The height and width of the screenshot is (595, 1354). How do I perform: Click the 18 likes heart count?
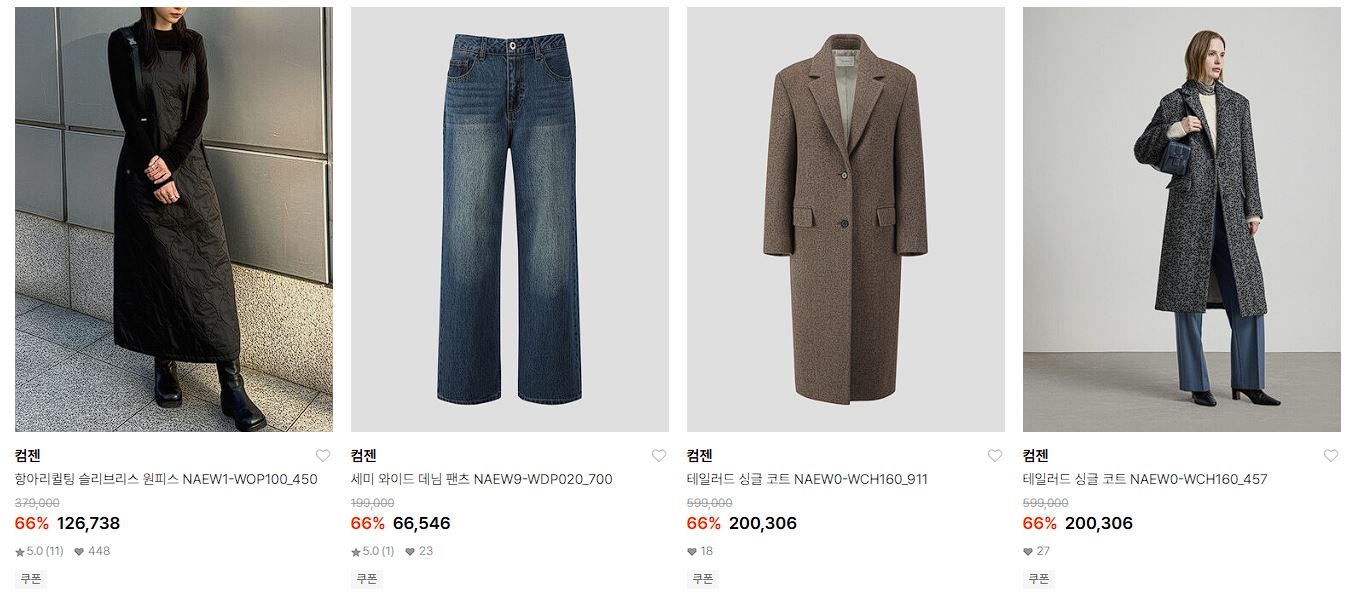(700, 551)
